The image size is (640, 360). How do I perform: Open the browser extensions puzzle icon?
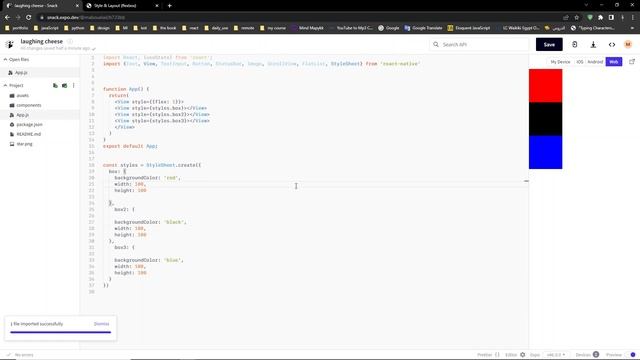(x=600, y=18)
